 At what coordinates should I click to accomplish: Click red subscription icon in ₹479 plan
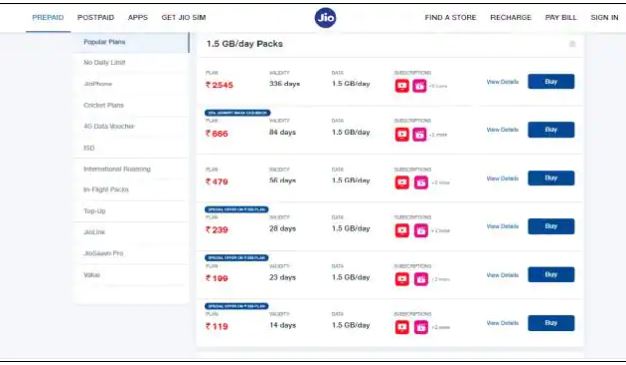pyautogui.click(x=402, y=182)
